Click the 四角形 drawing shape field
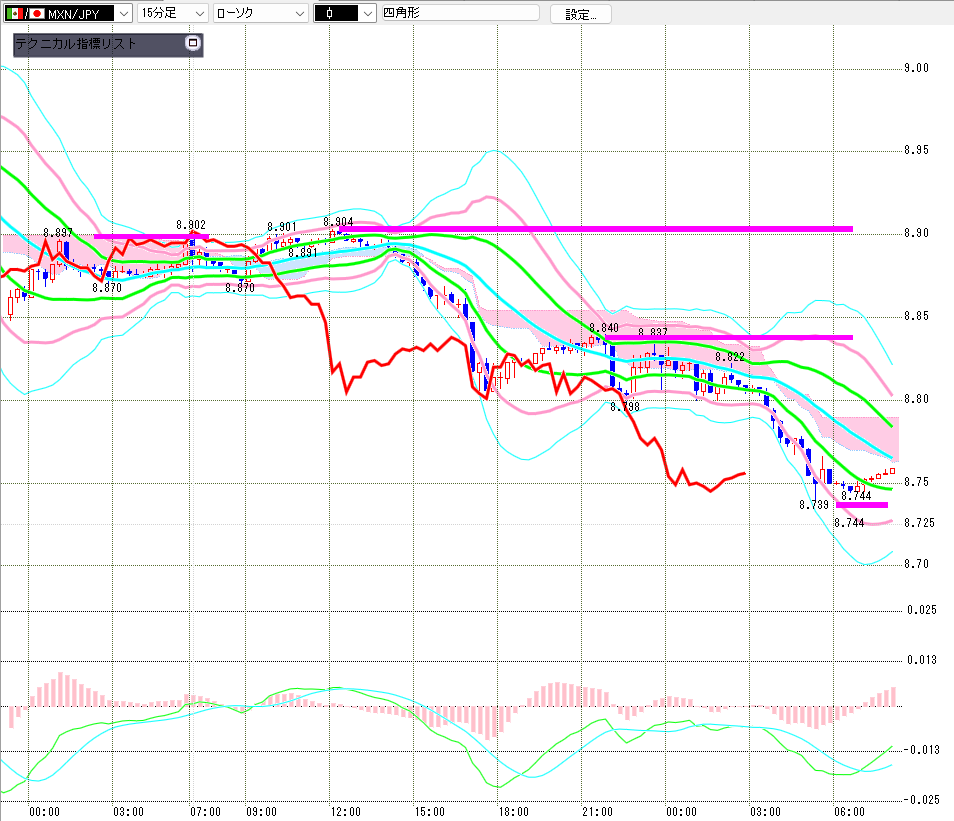954x821 pixels. pos(460,13)
